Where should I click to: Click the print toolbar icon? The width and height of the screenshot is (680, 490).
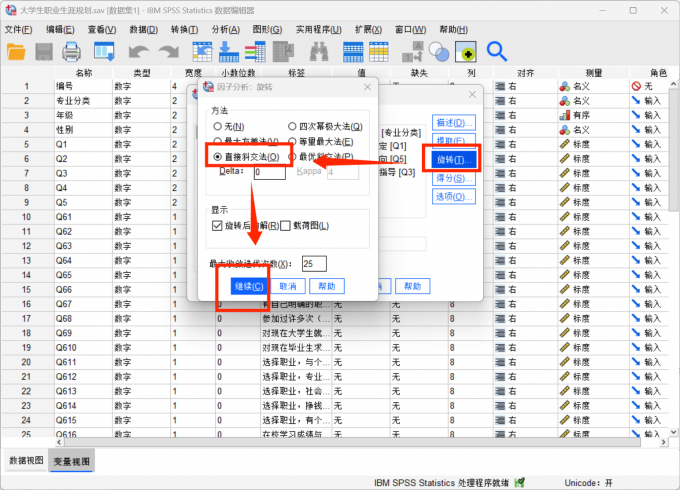click(x=72, y=51)
